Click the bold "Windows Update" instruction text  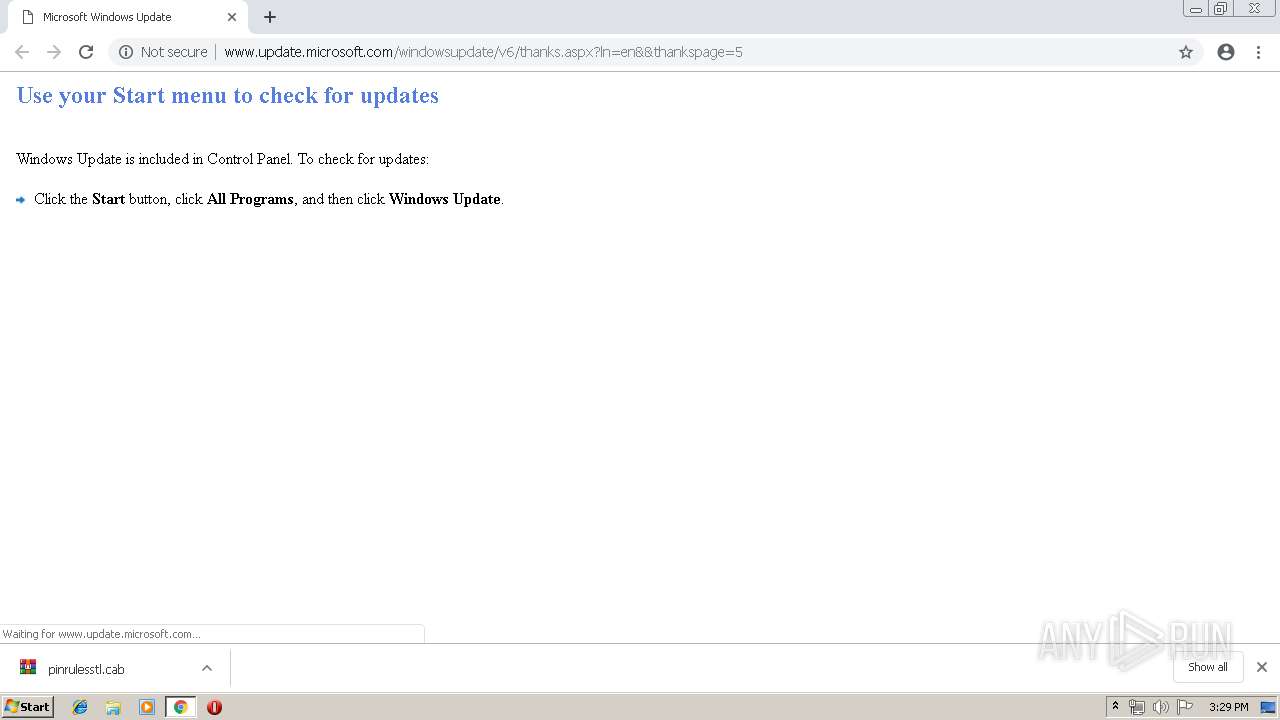[445, 199]
